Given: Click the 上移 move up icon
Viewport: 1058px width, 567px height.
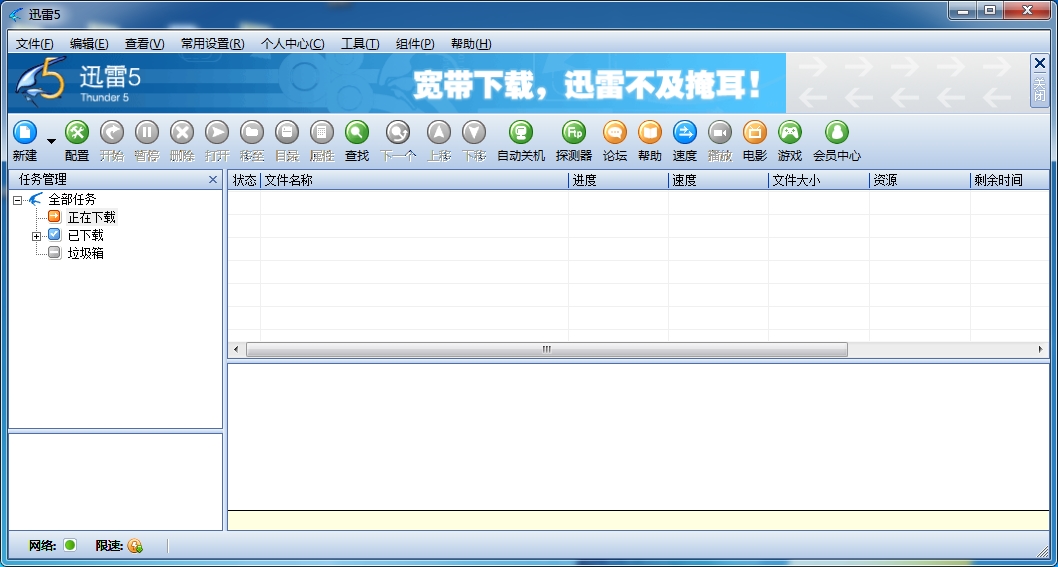Looking at the screenshot, I should 439,132.
